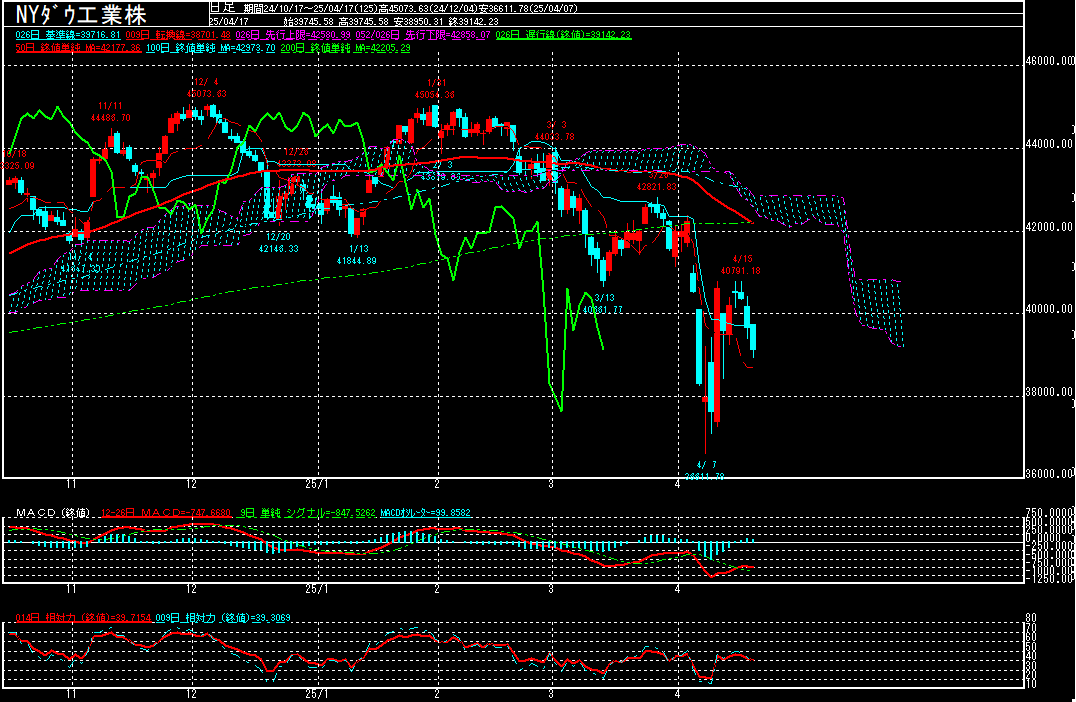
Task: Click the 11/11 peak label 44486.70
Action: (110, 117)
